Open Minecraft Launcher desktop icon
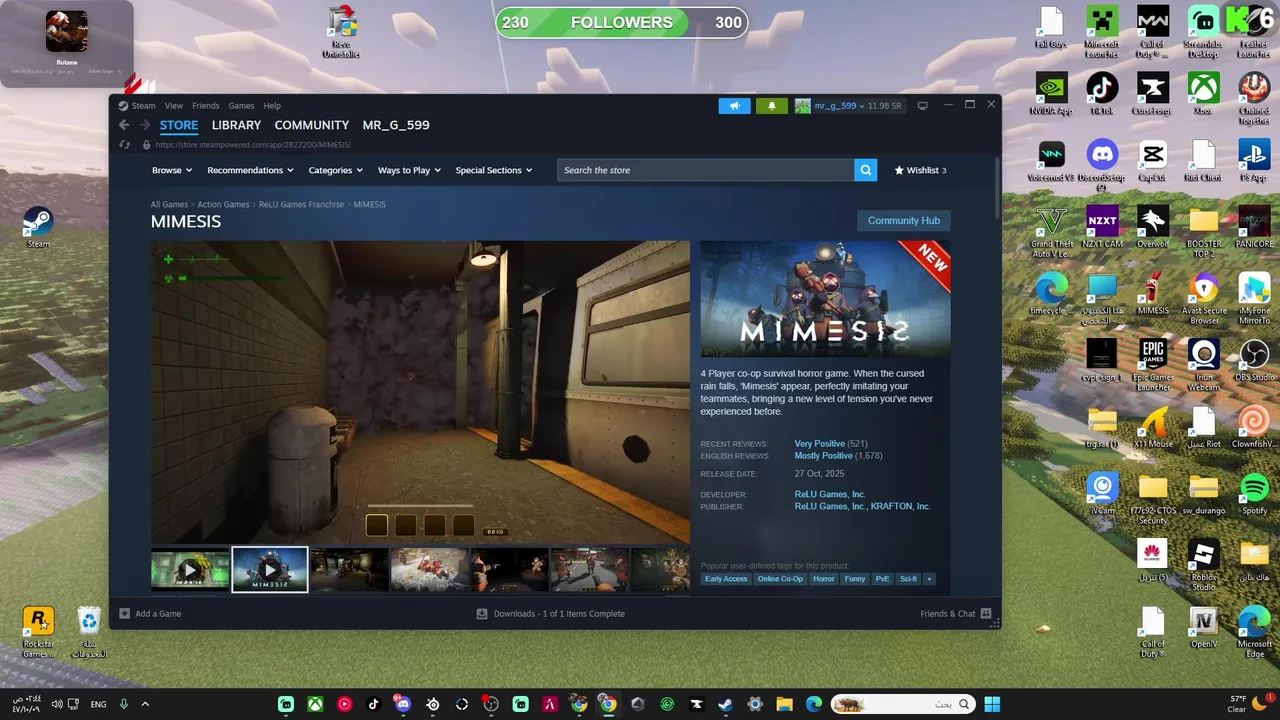Image resolution: width=1280 pixels, height=720 pixels. pyautogui.click(x=1102, y=32)
